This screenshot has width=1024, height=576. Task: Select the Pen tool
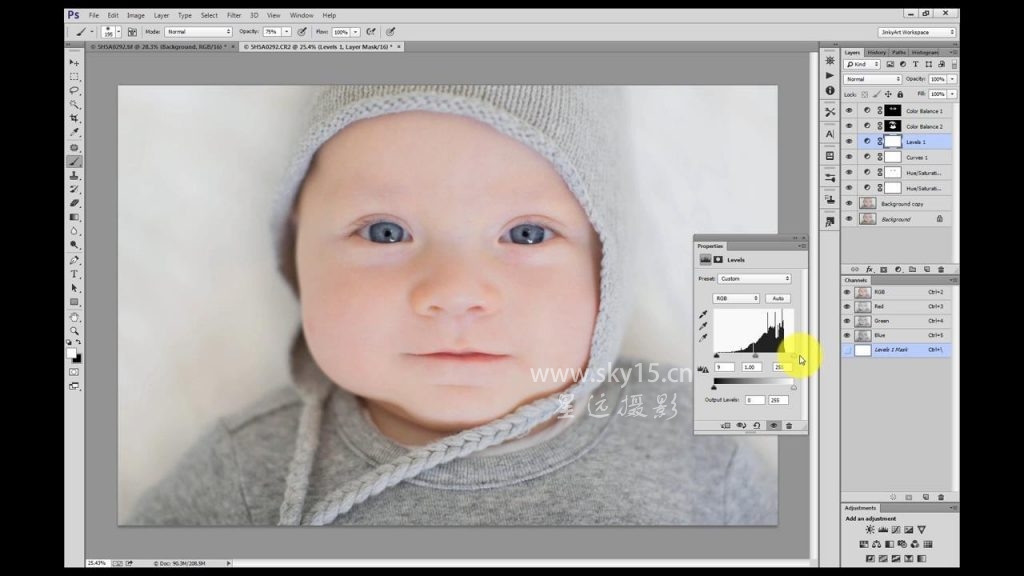pos(74,260)
